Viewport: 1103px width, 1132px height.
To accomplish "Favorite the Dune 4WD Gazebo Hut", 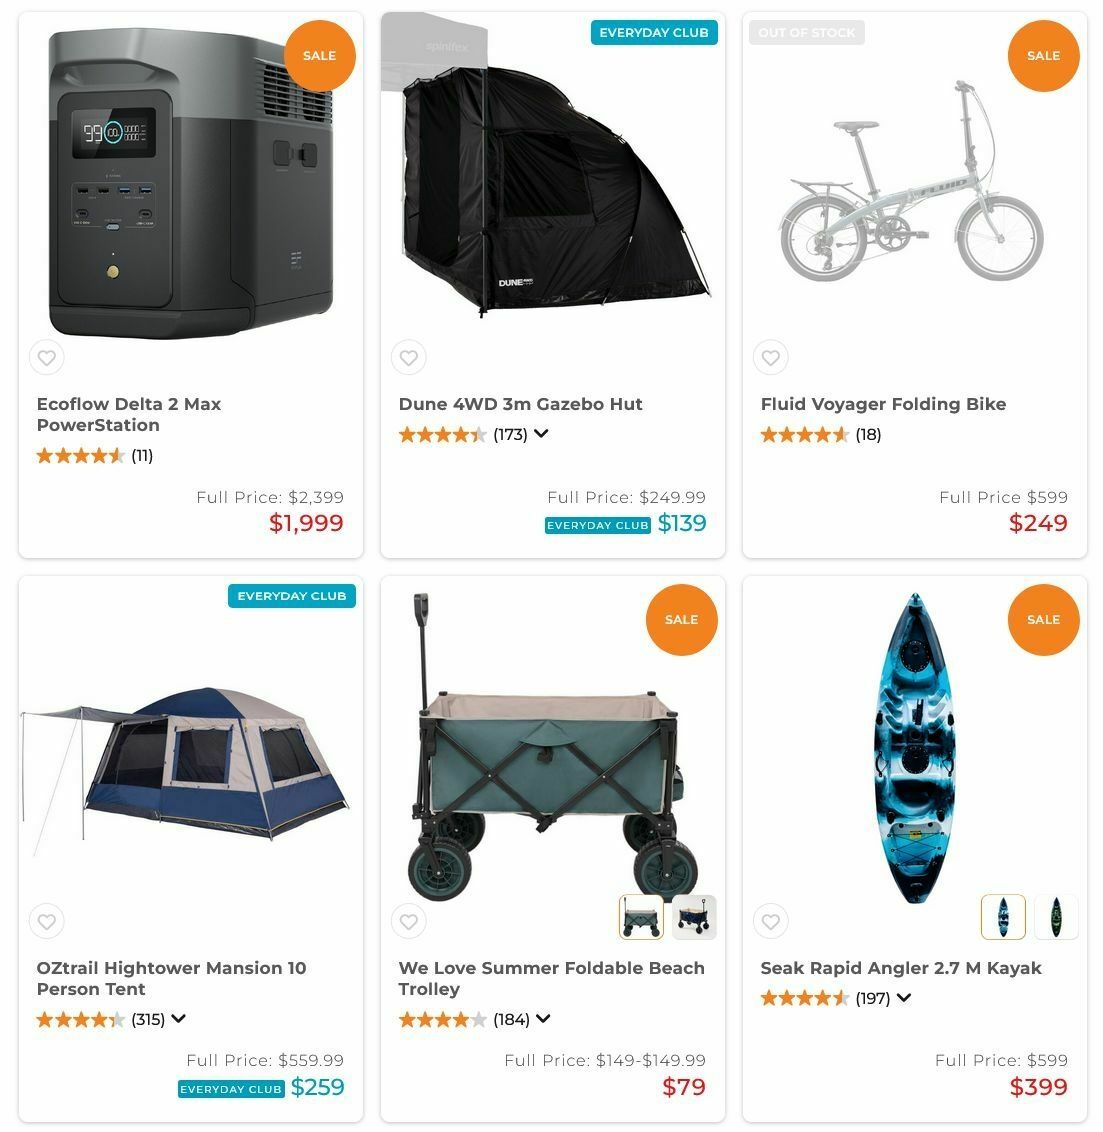I will pos(408,357).
